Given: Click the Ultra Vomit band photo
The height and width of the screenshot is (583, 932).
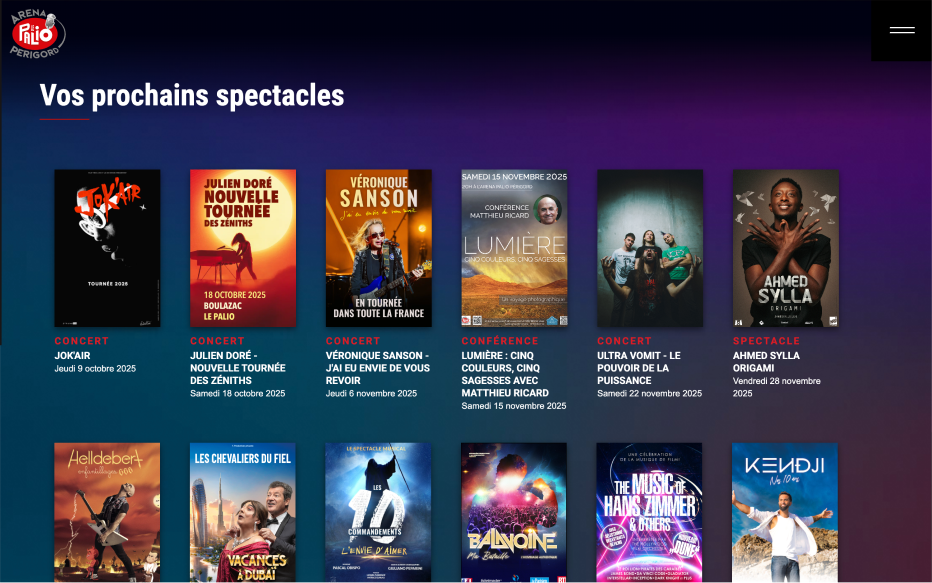Looking at the screenshot, I should pos(650,248).
